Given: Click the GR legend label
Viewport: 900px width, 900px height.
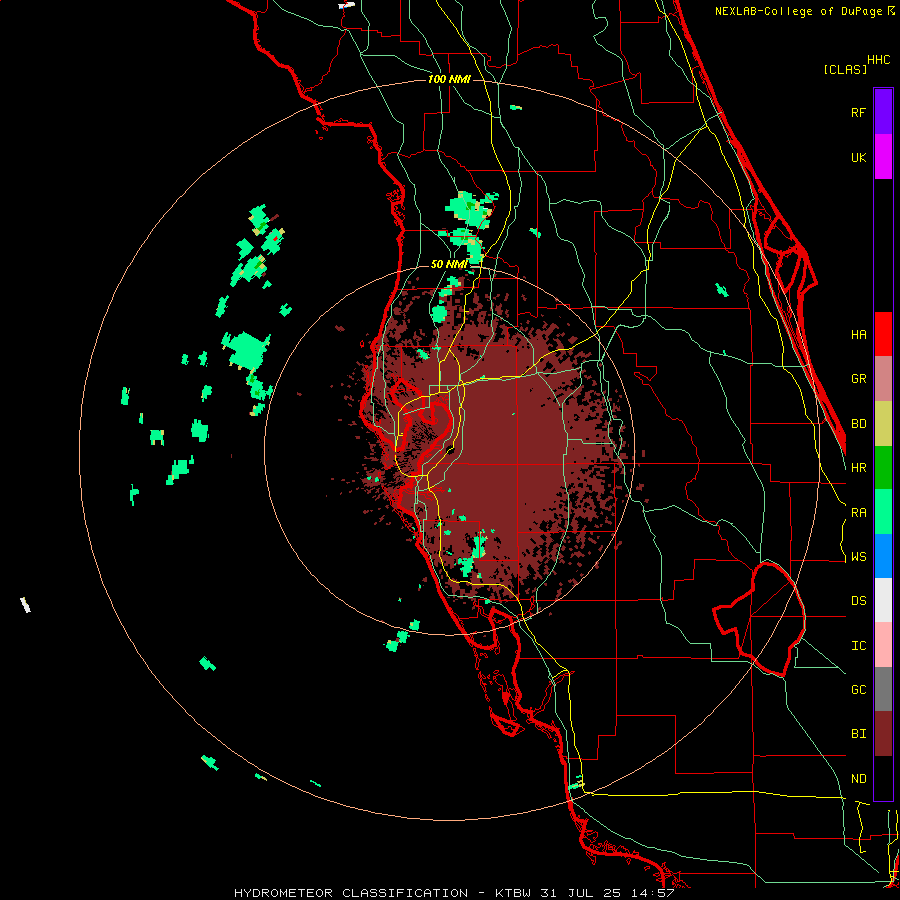Looking at the screenshot, I should [858, 379].
